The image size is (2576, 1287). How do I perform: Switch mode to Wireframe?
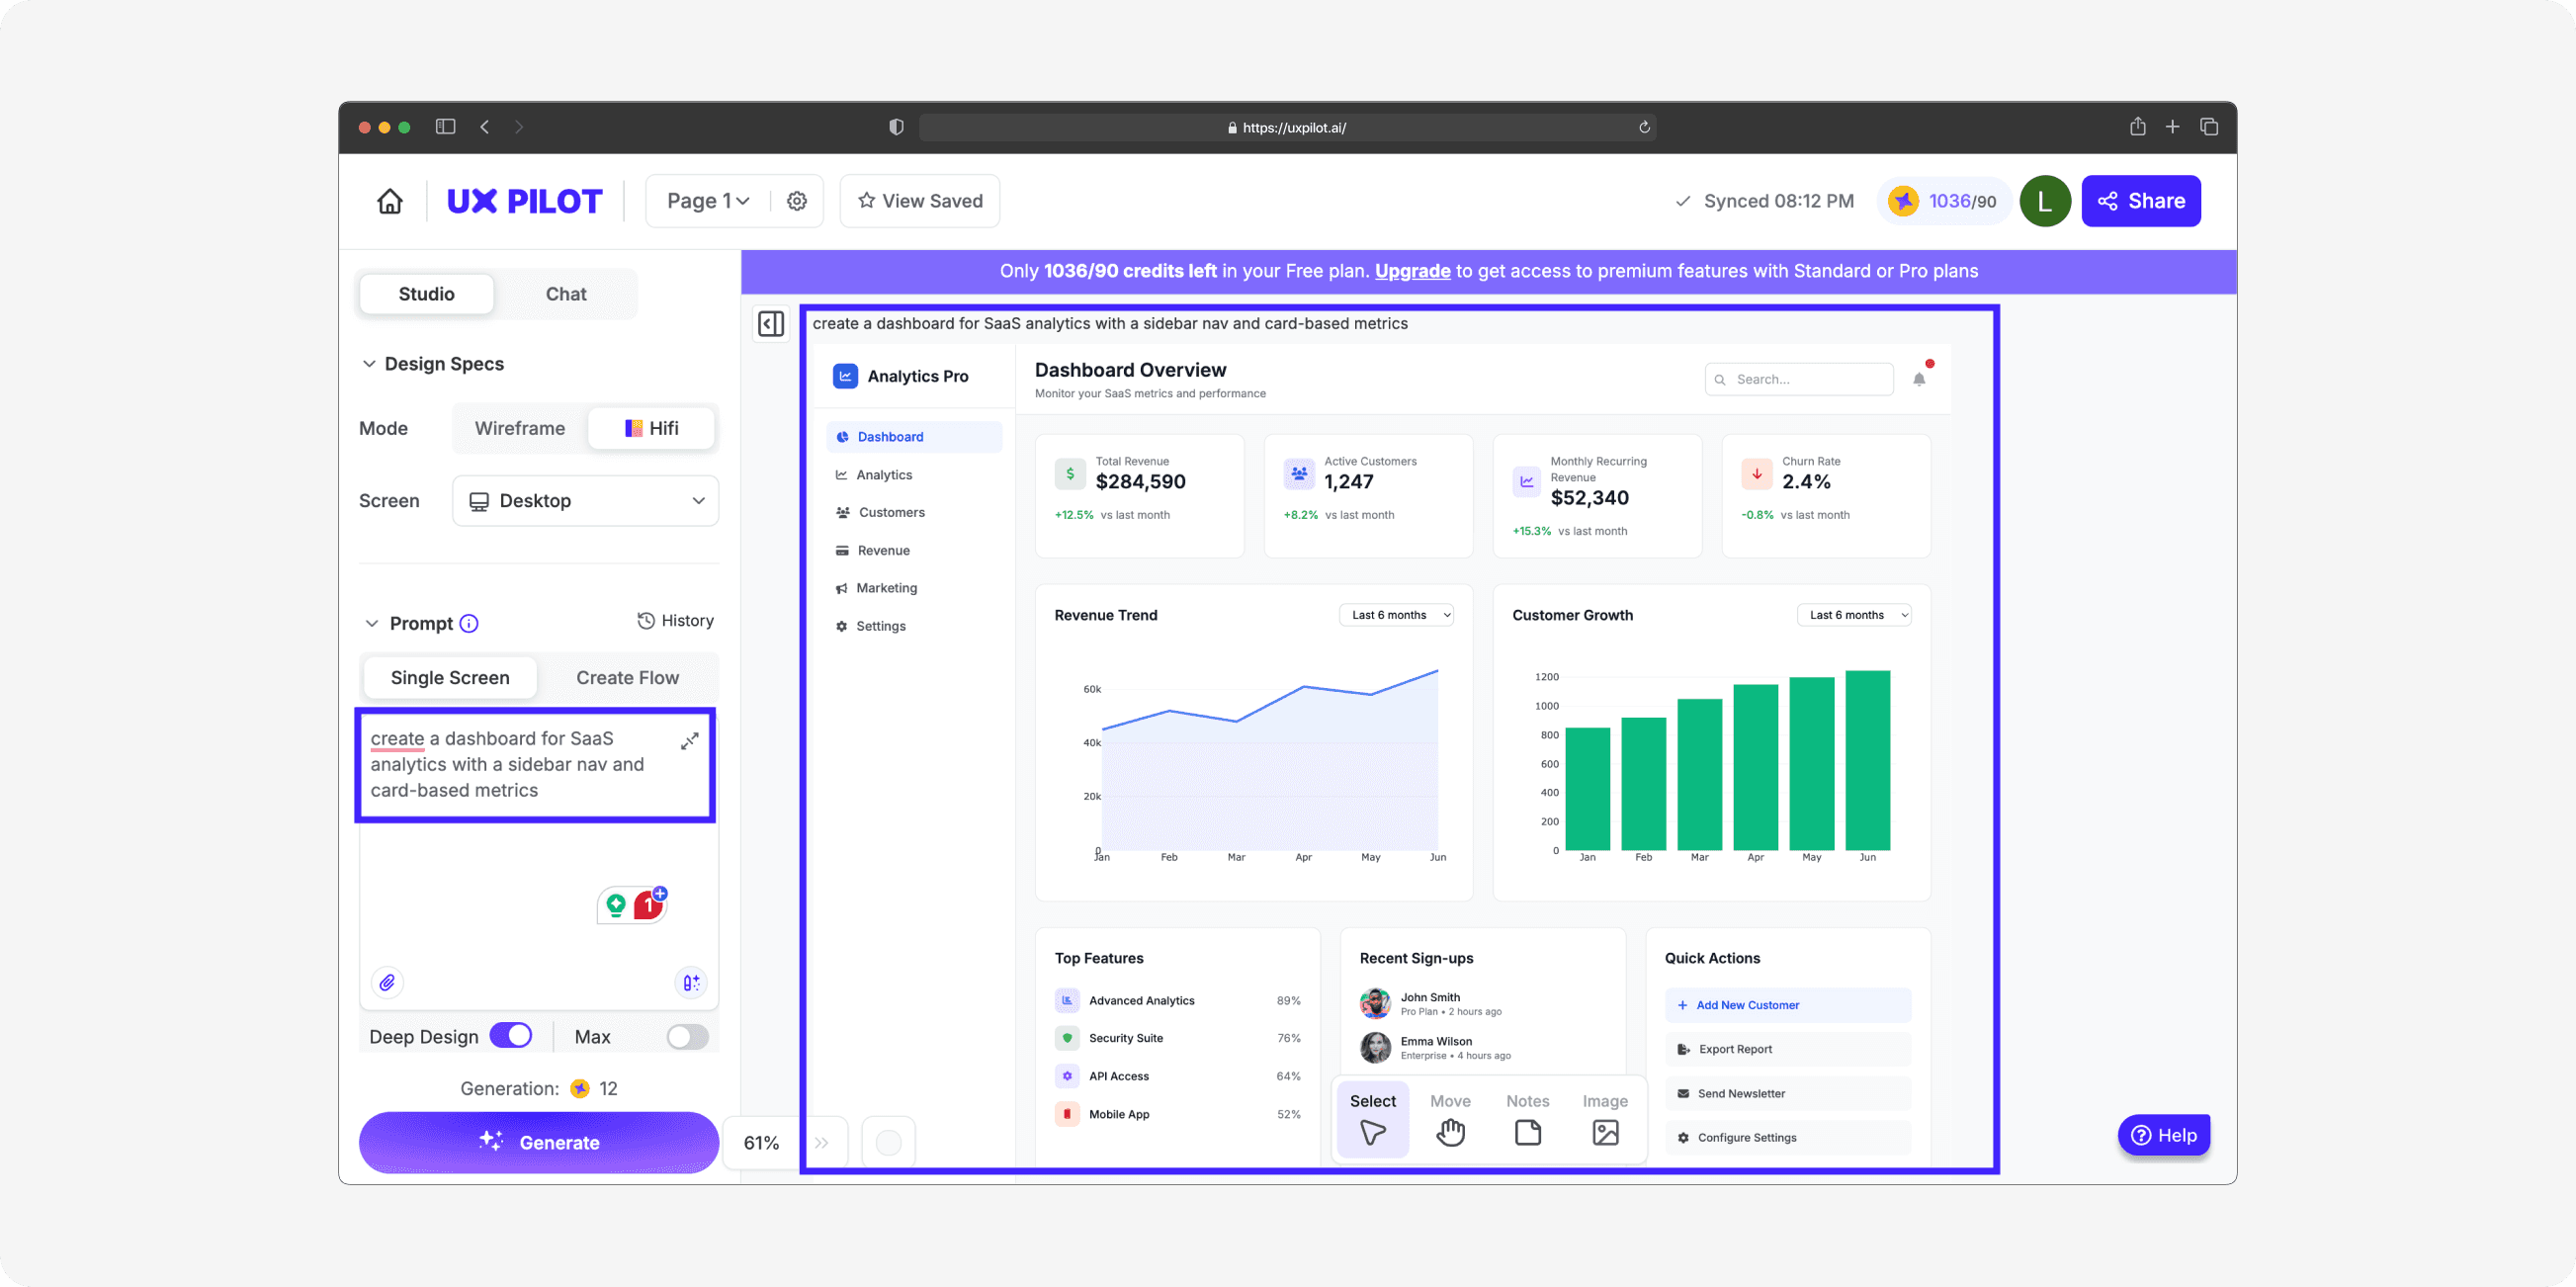coord(520,428)
